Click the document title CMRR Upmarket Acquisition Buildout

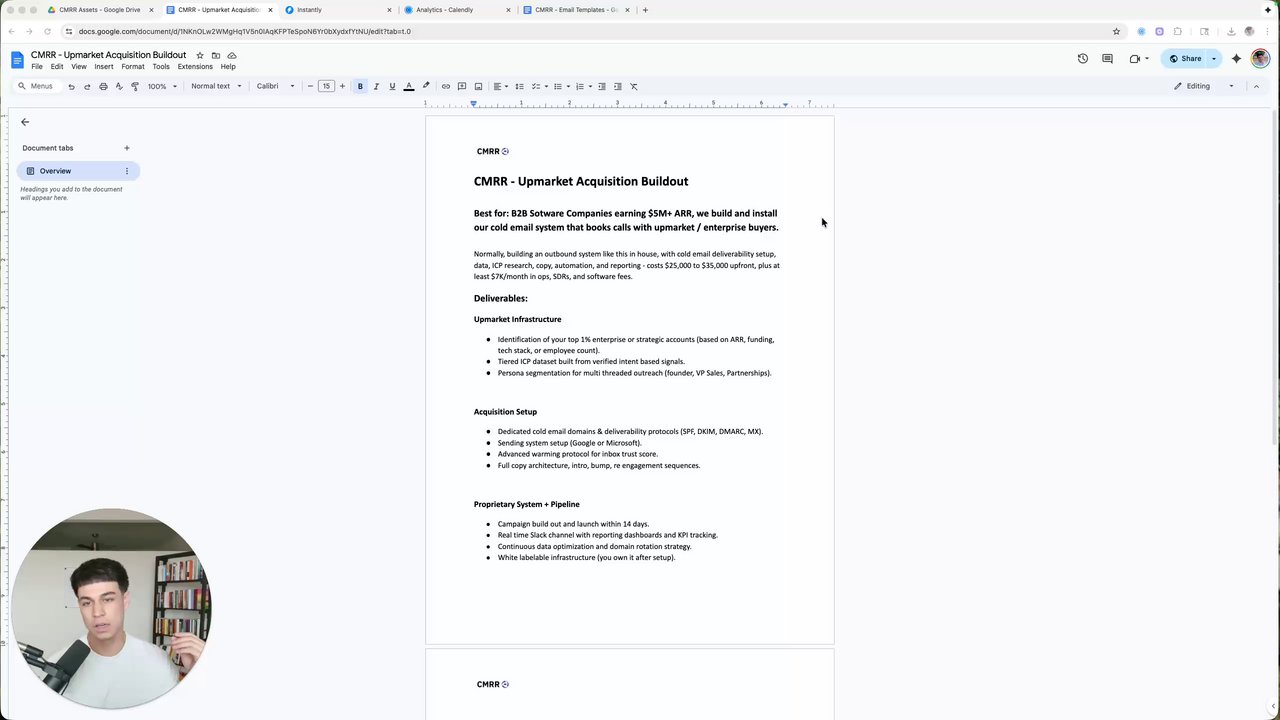(108, 55)
